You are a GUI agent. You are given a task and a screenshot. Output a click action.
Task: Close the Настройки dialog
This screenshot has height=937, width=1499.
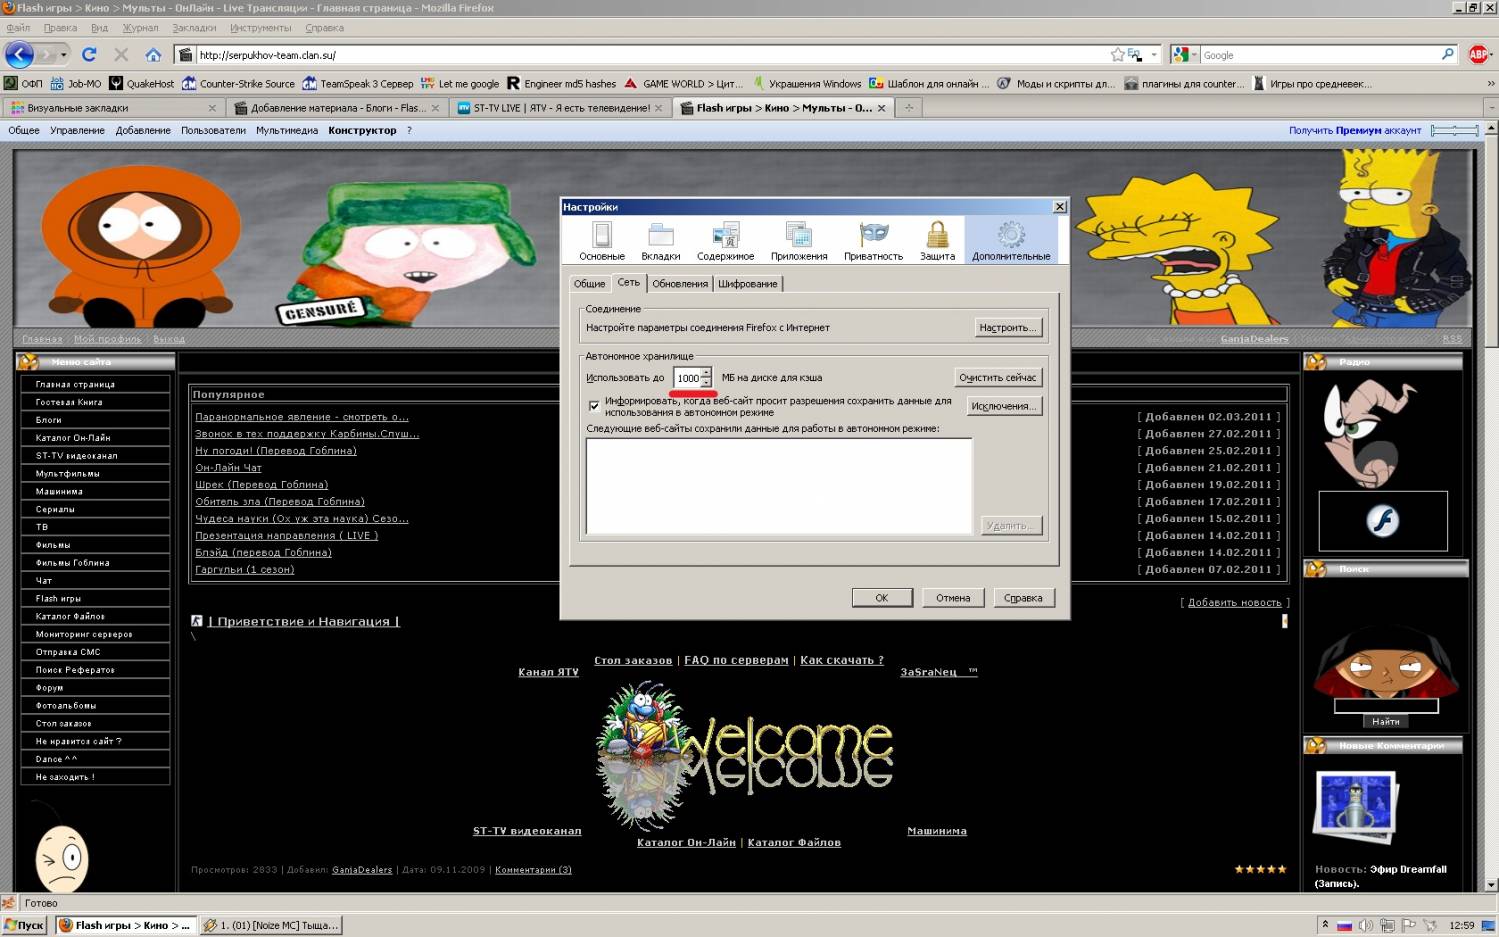pos(1060,206)
